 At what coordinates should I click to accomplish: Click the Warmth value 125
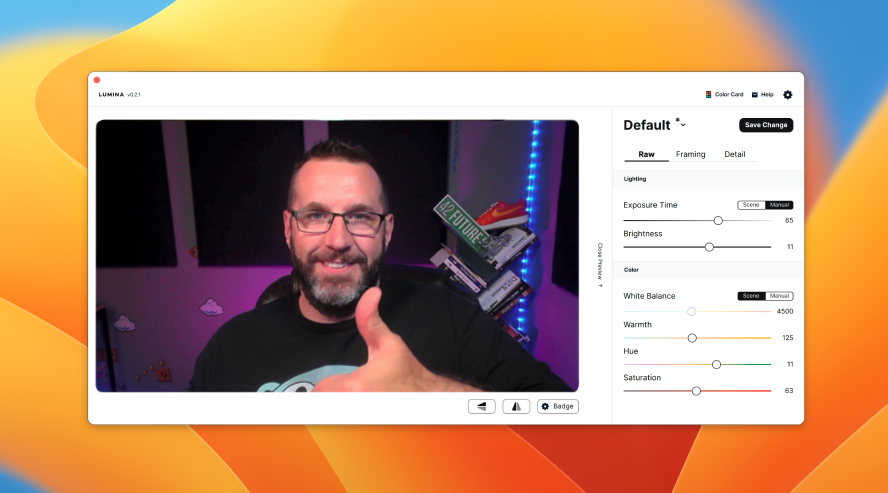tap(788, 338)
